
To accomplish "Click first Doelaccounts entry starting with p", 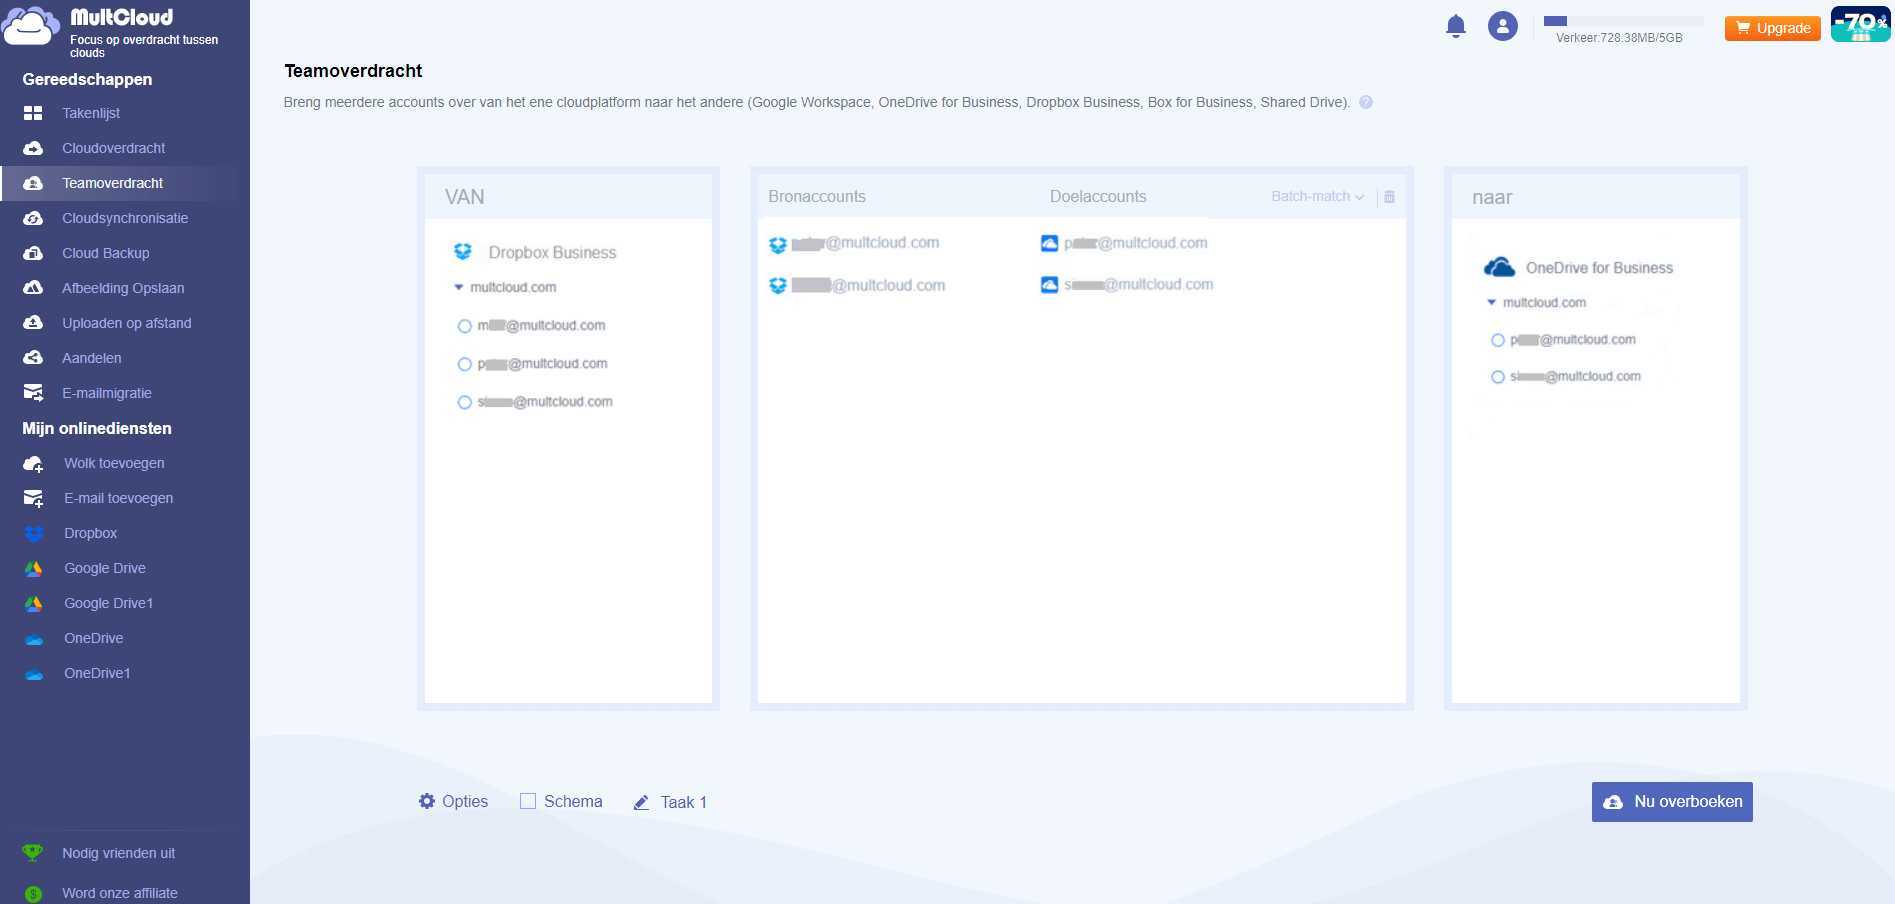I will point(1124,243).
